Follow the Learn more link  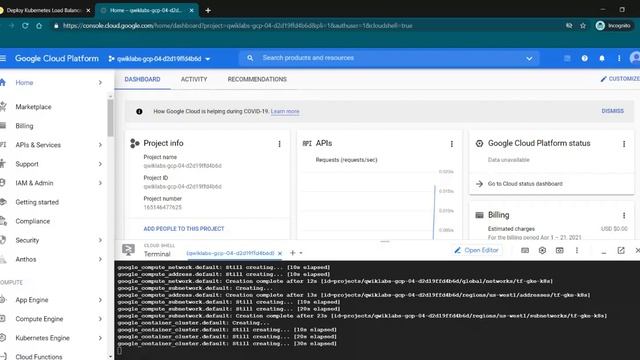coord(285,111)
